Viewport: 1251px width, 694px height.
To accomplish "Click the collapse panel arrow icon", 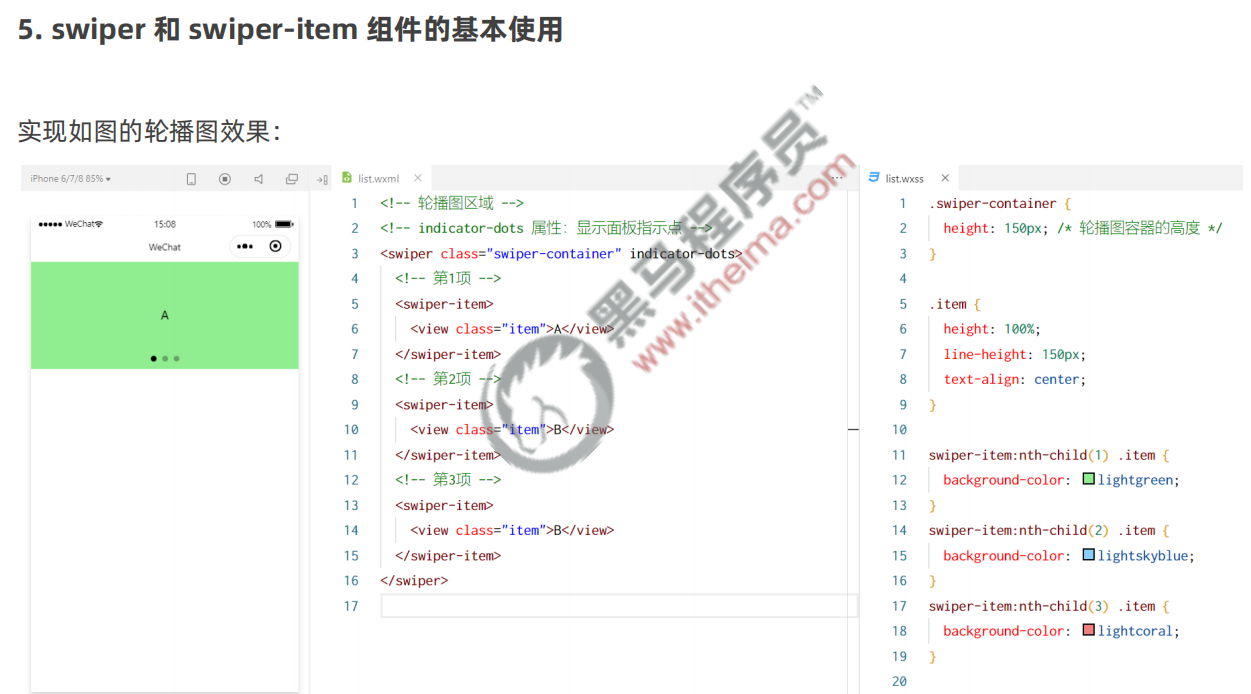I will click(321, 180).
